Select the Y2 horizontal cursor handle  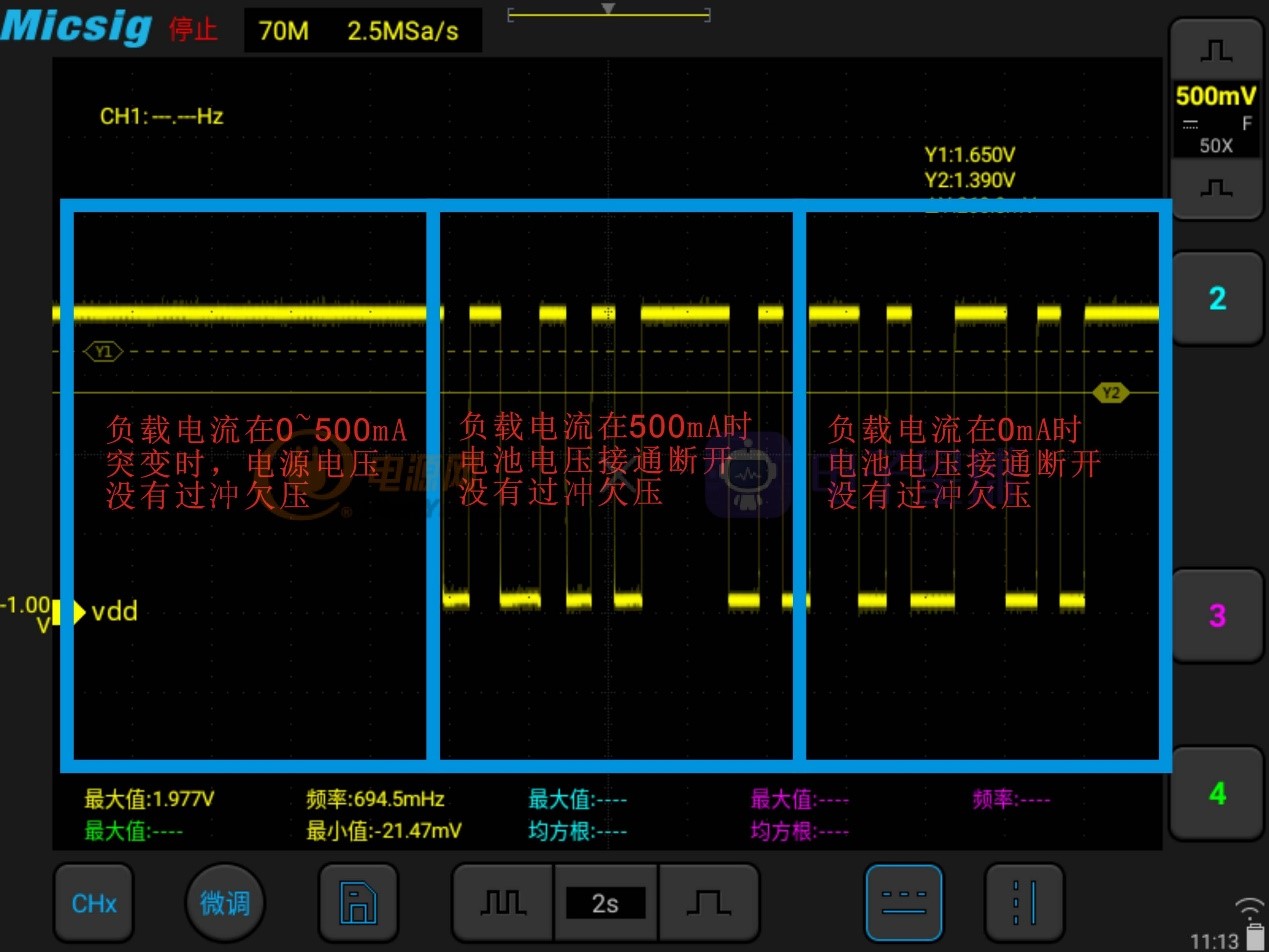point(1111,392)
